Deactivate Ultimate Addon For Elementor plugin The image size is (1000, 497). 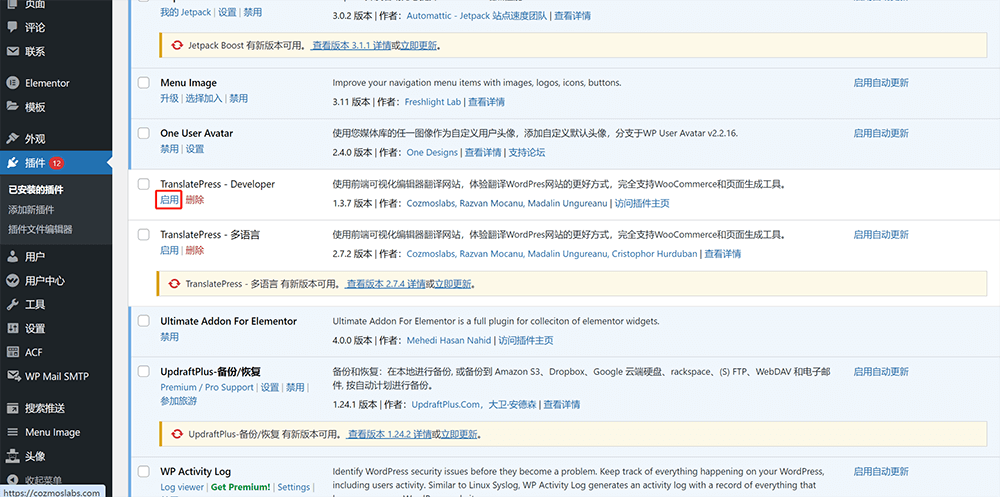tap(170, 336)
